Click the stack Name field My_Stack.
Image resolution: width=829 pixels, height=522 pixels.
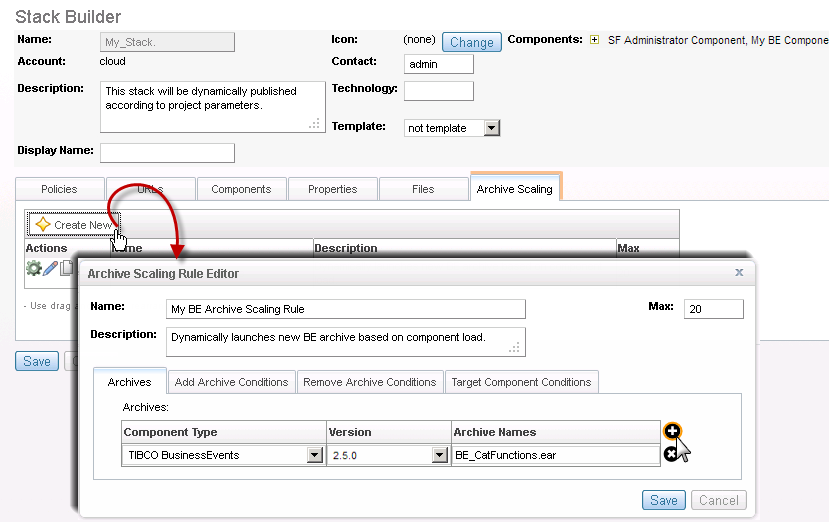[x=167, y=42]
